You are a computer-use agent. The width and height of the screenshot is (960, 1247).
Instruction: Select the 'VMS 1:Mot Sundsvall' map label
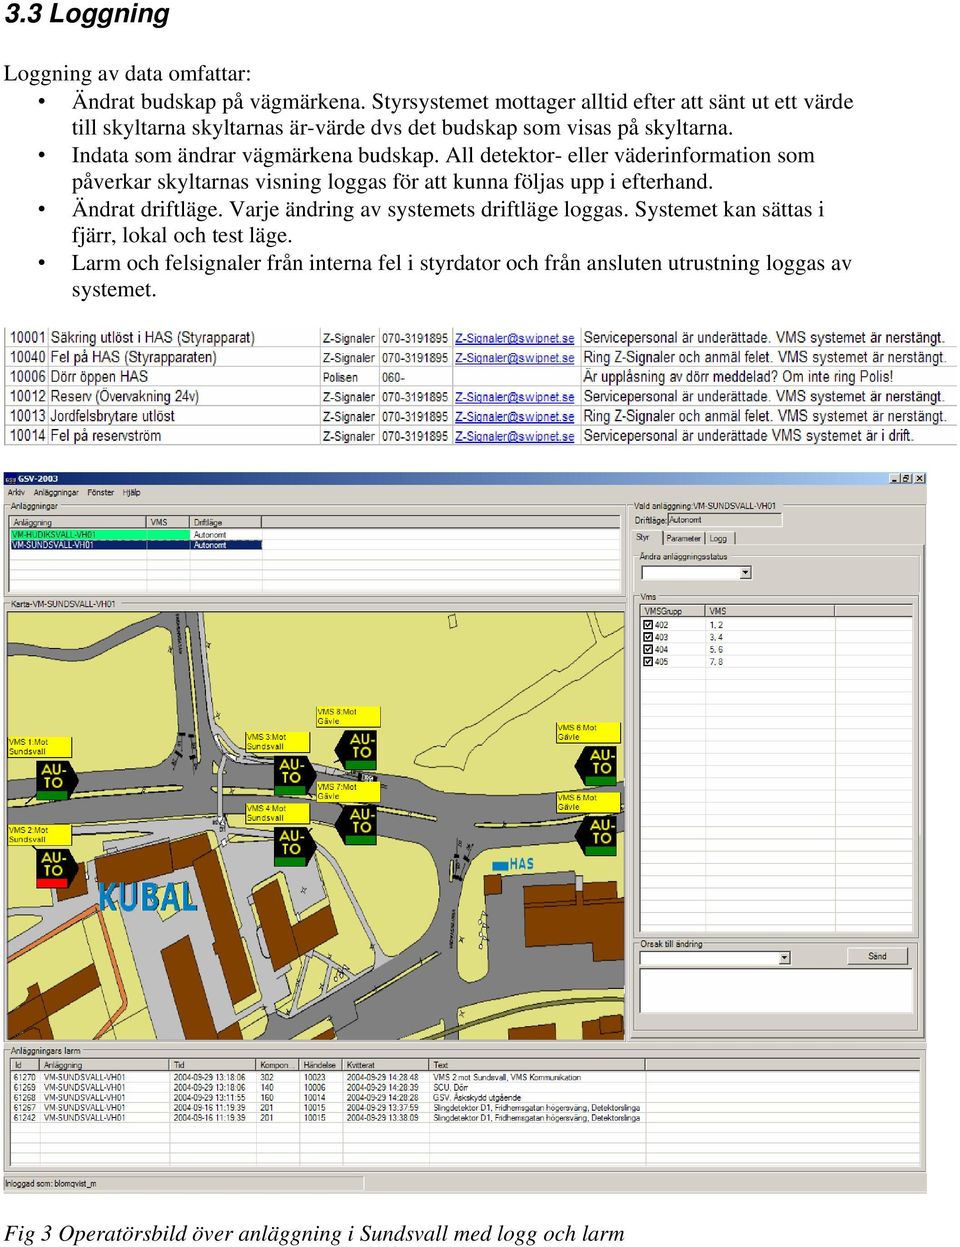pos(41,747)
